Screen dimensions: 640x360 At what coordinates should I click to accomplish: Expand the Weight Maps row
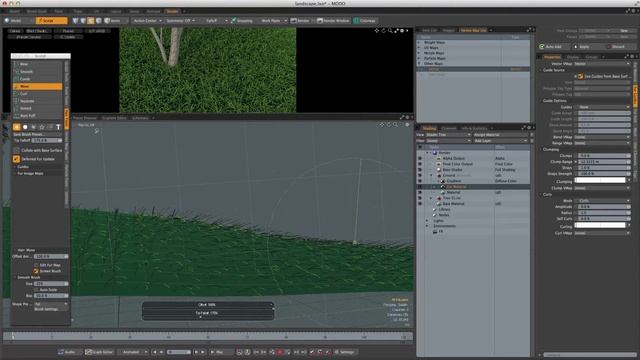[419, 42]
